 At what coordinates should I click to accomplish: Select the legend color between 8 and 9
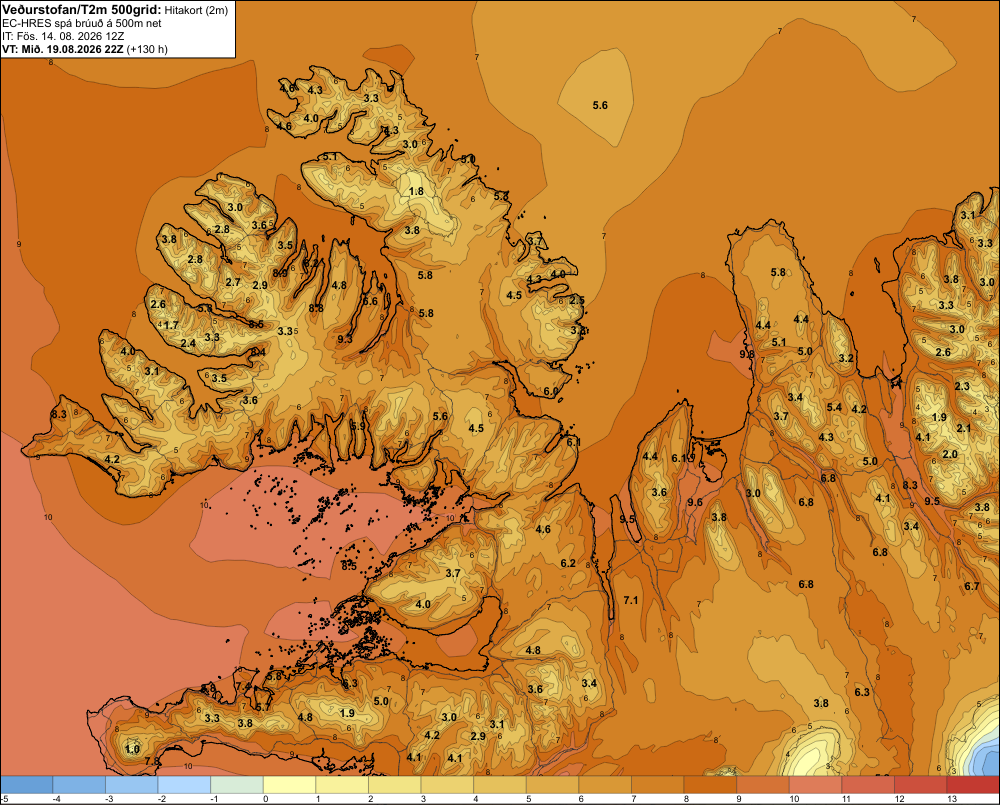coord(710,785)
